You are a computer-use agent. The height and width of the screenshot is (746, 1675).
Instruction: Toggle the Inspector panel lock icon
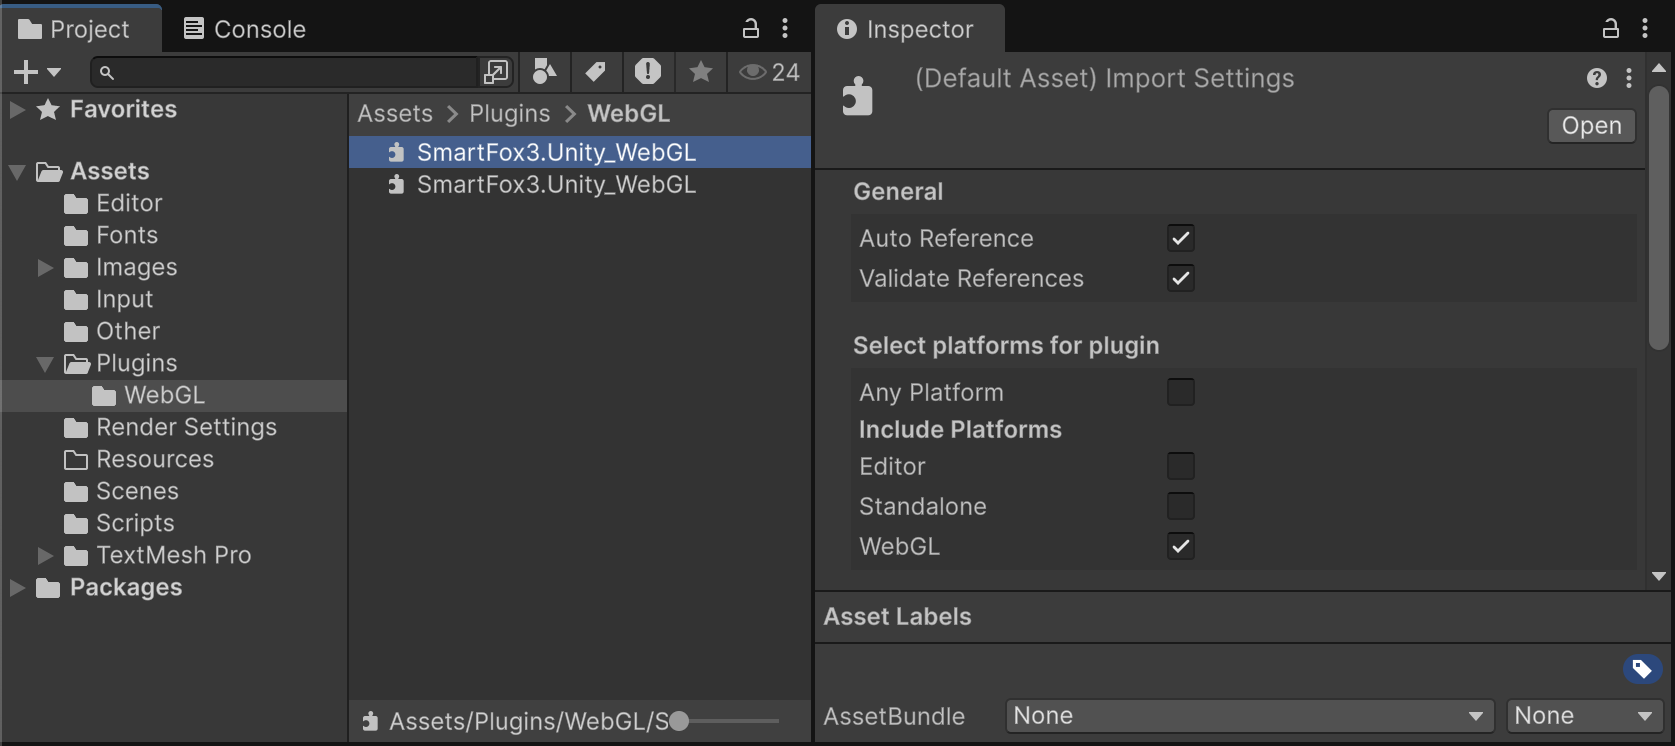1611,28
